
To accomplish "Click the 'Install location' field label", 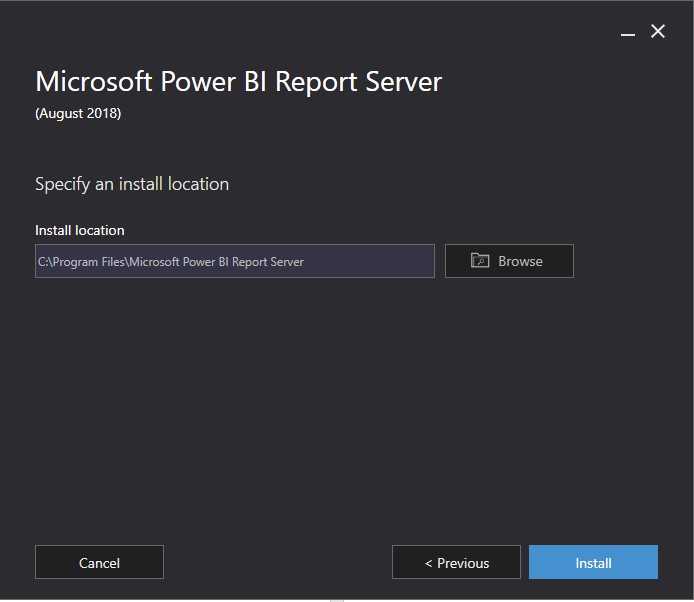I will [80, 230].
